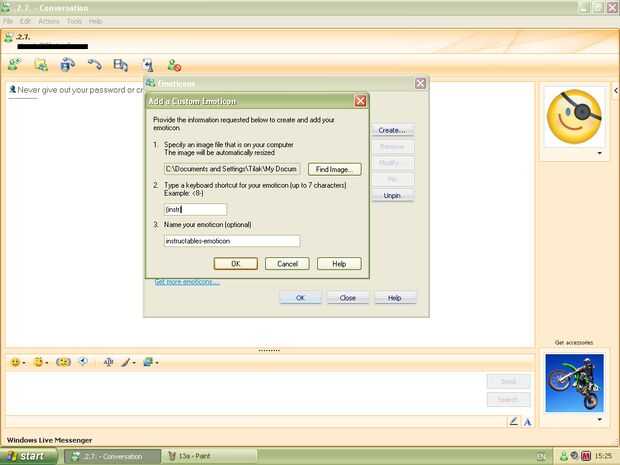Close the Add a Custom Emoticon dialog

point(360,101)
